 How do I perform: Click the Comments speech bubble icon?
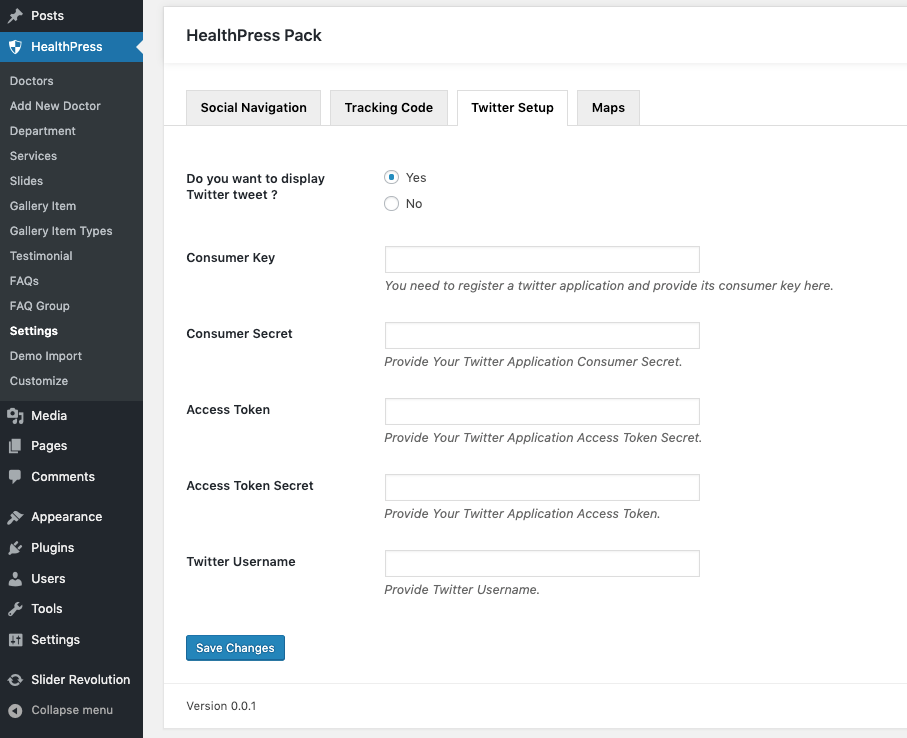[15, 477]
